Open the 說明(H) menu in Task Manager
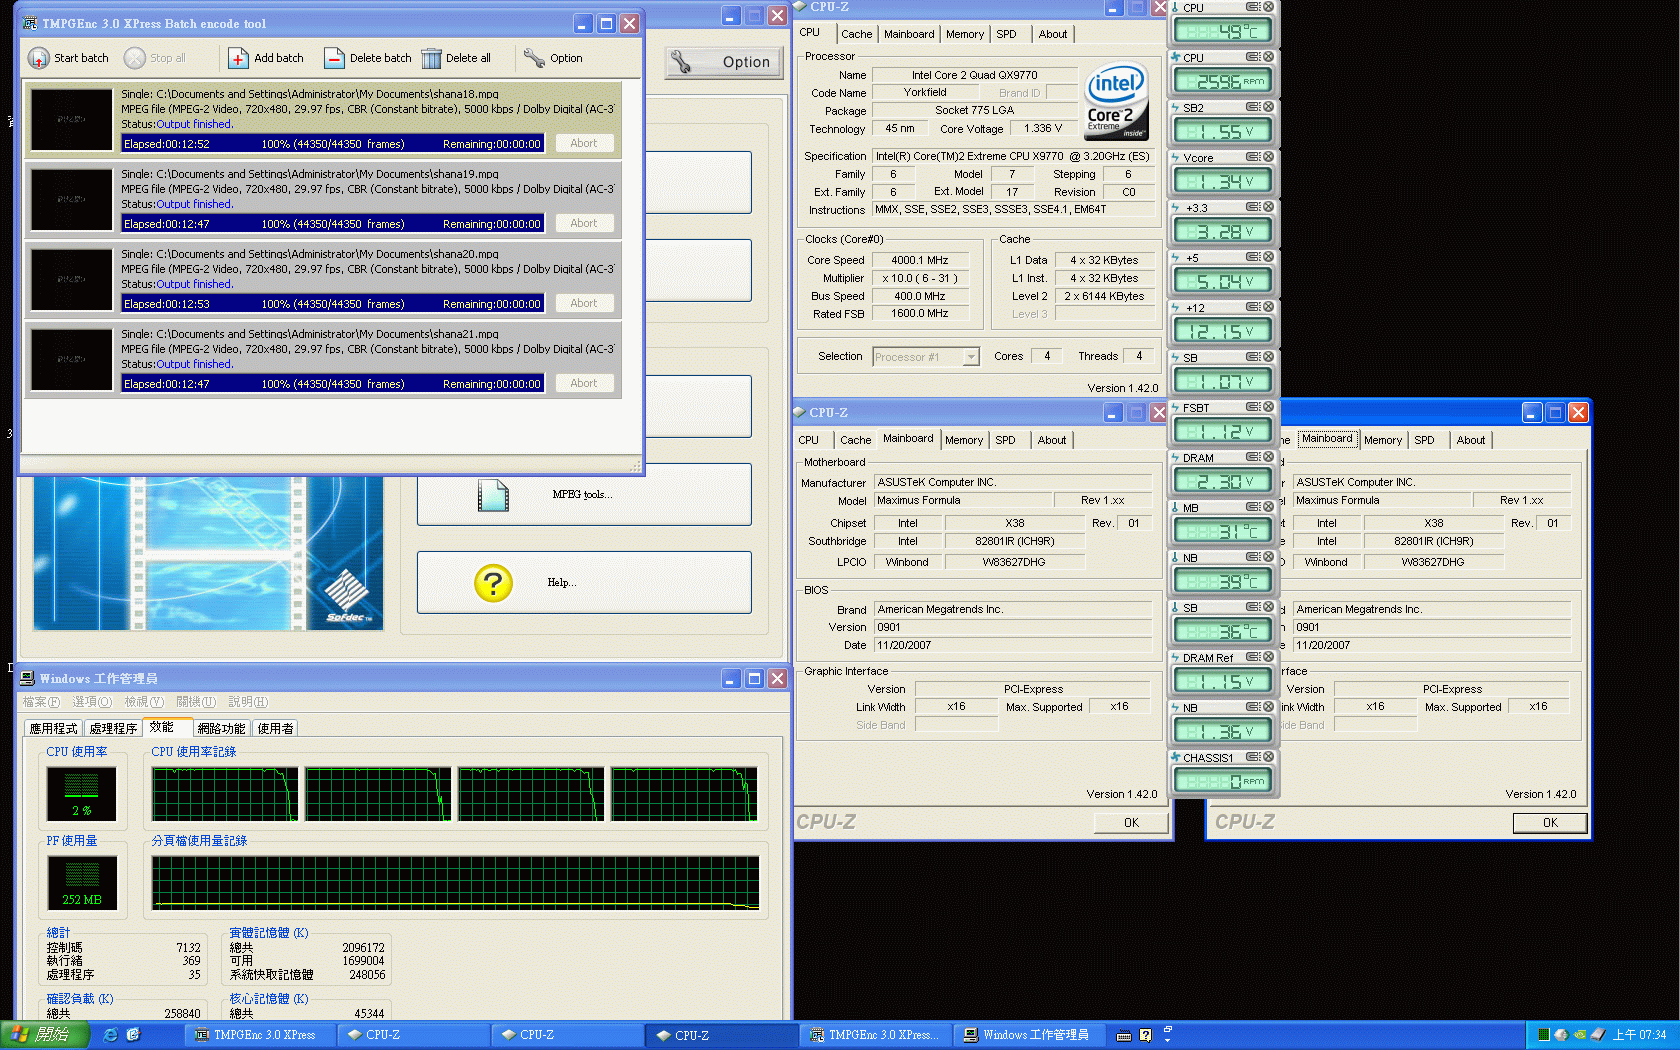 (x=248, y=702)
